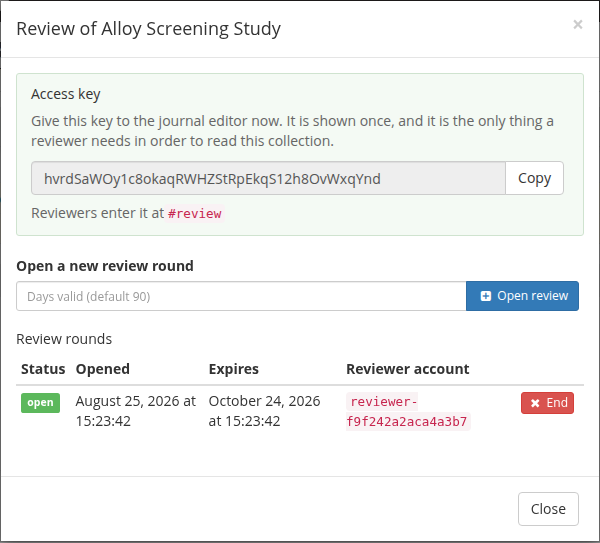Image resolution: width=600 pixels, height=543 pixels.
Task: Click the Reviewer account column header
Action: [408, 369]
